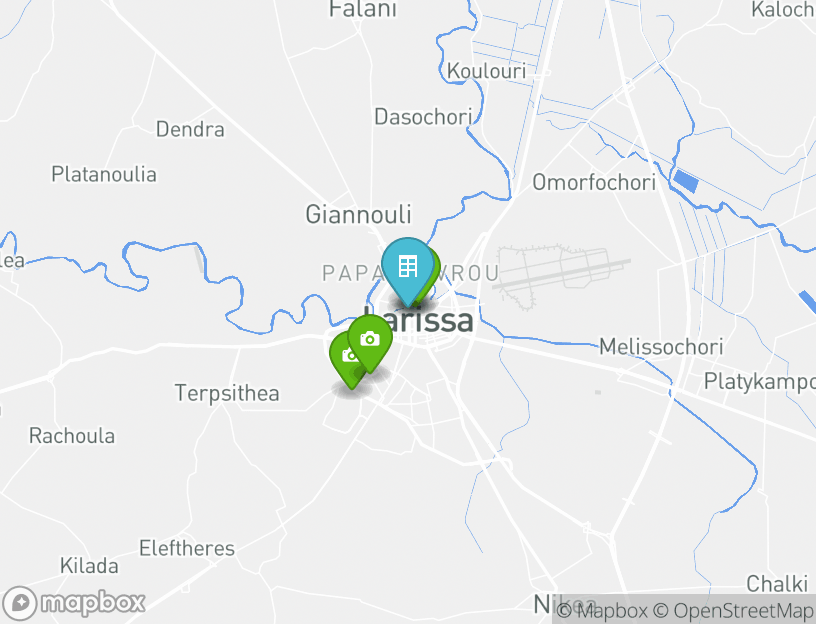Click the airport runway area on map
The width and height of the screenshot is (816, 624).
(561, 274)
